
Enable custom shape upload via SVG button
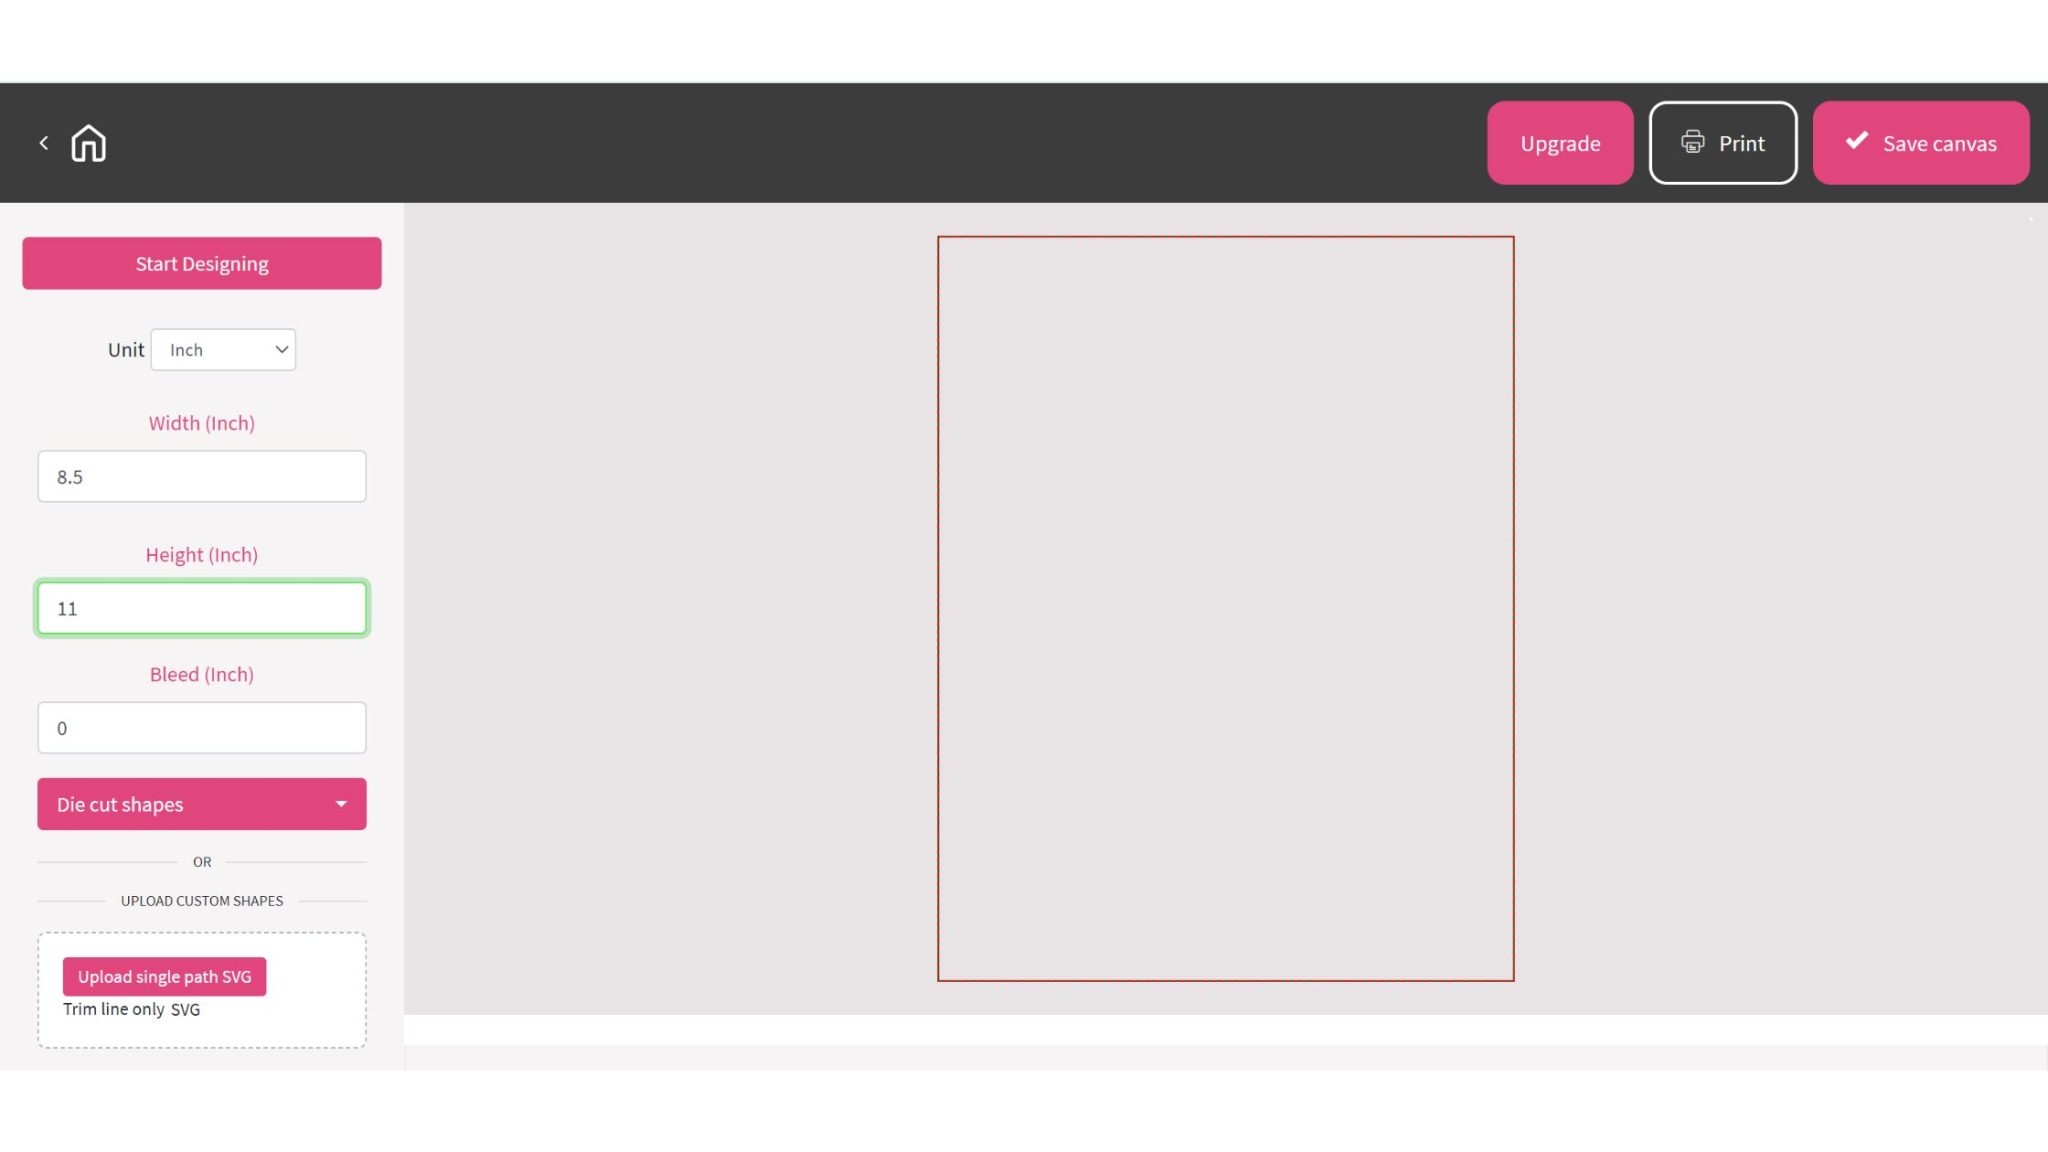165,976
